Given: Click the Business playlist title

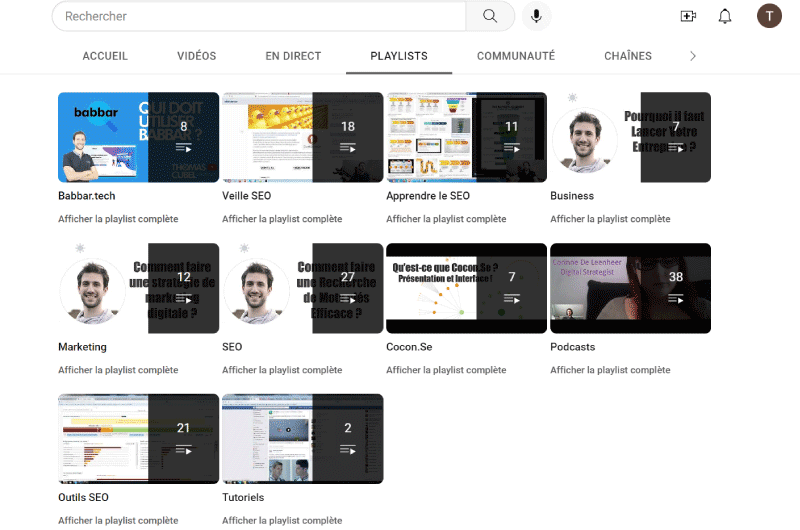Looking at the screenshot, I should click(x=572, y=196).
